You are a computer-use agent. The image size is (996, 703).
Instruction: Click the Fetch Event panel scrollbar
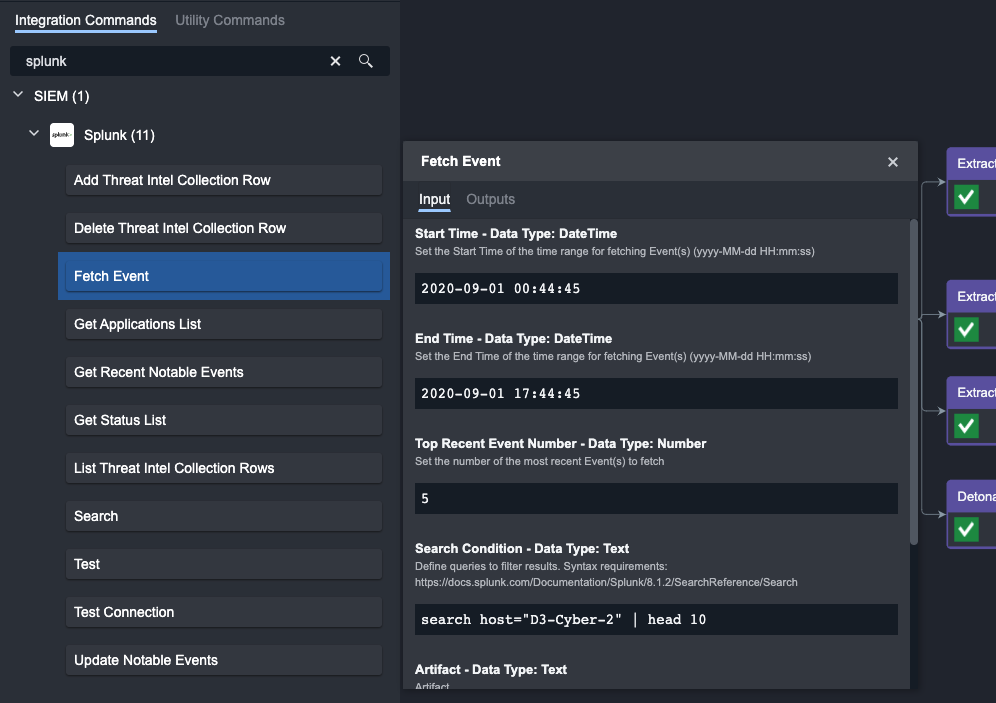pyautogui.click(x=913, y=380)
